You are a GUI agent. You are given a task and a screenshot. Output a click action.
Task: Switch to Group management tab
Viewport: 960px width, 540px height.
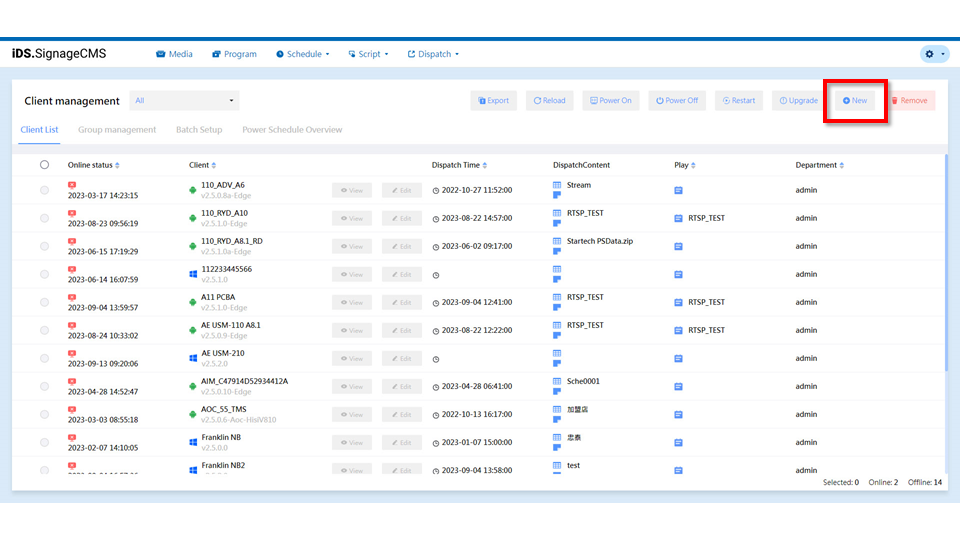coord(117,130)
